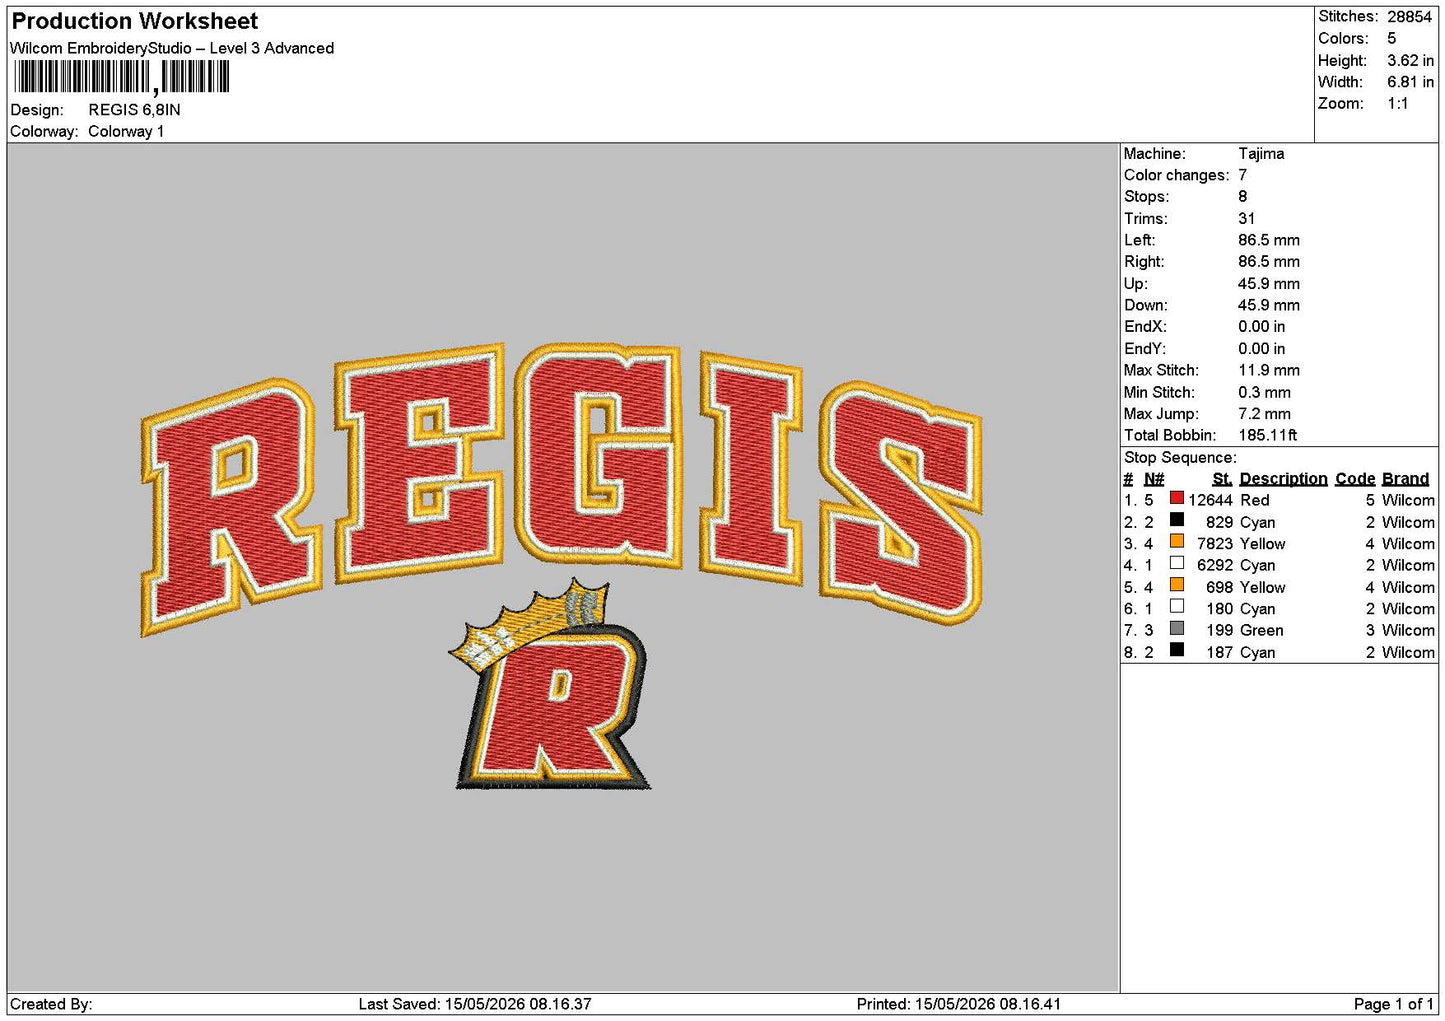The height and width of the screenshot is (1021, 1445).
Task: Click the Min Stitch value '0.3 mm'
Action: pos(1264,392)
